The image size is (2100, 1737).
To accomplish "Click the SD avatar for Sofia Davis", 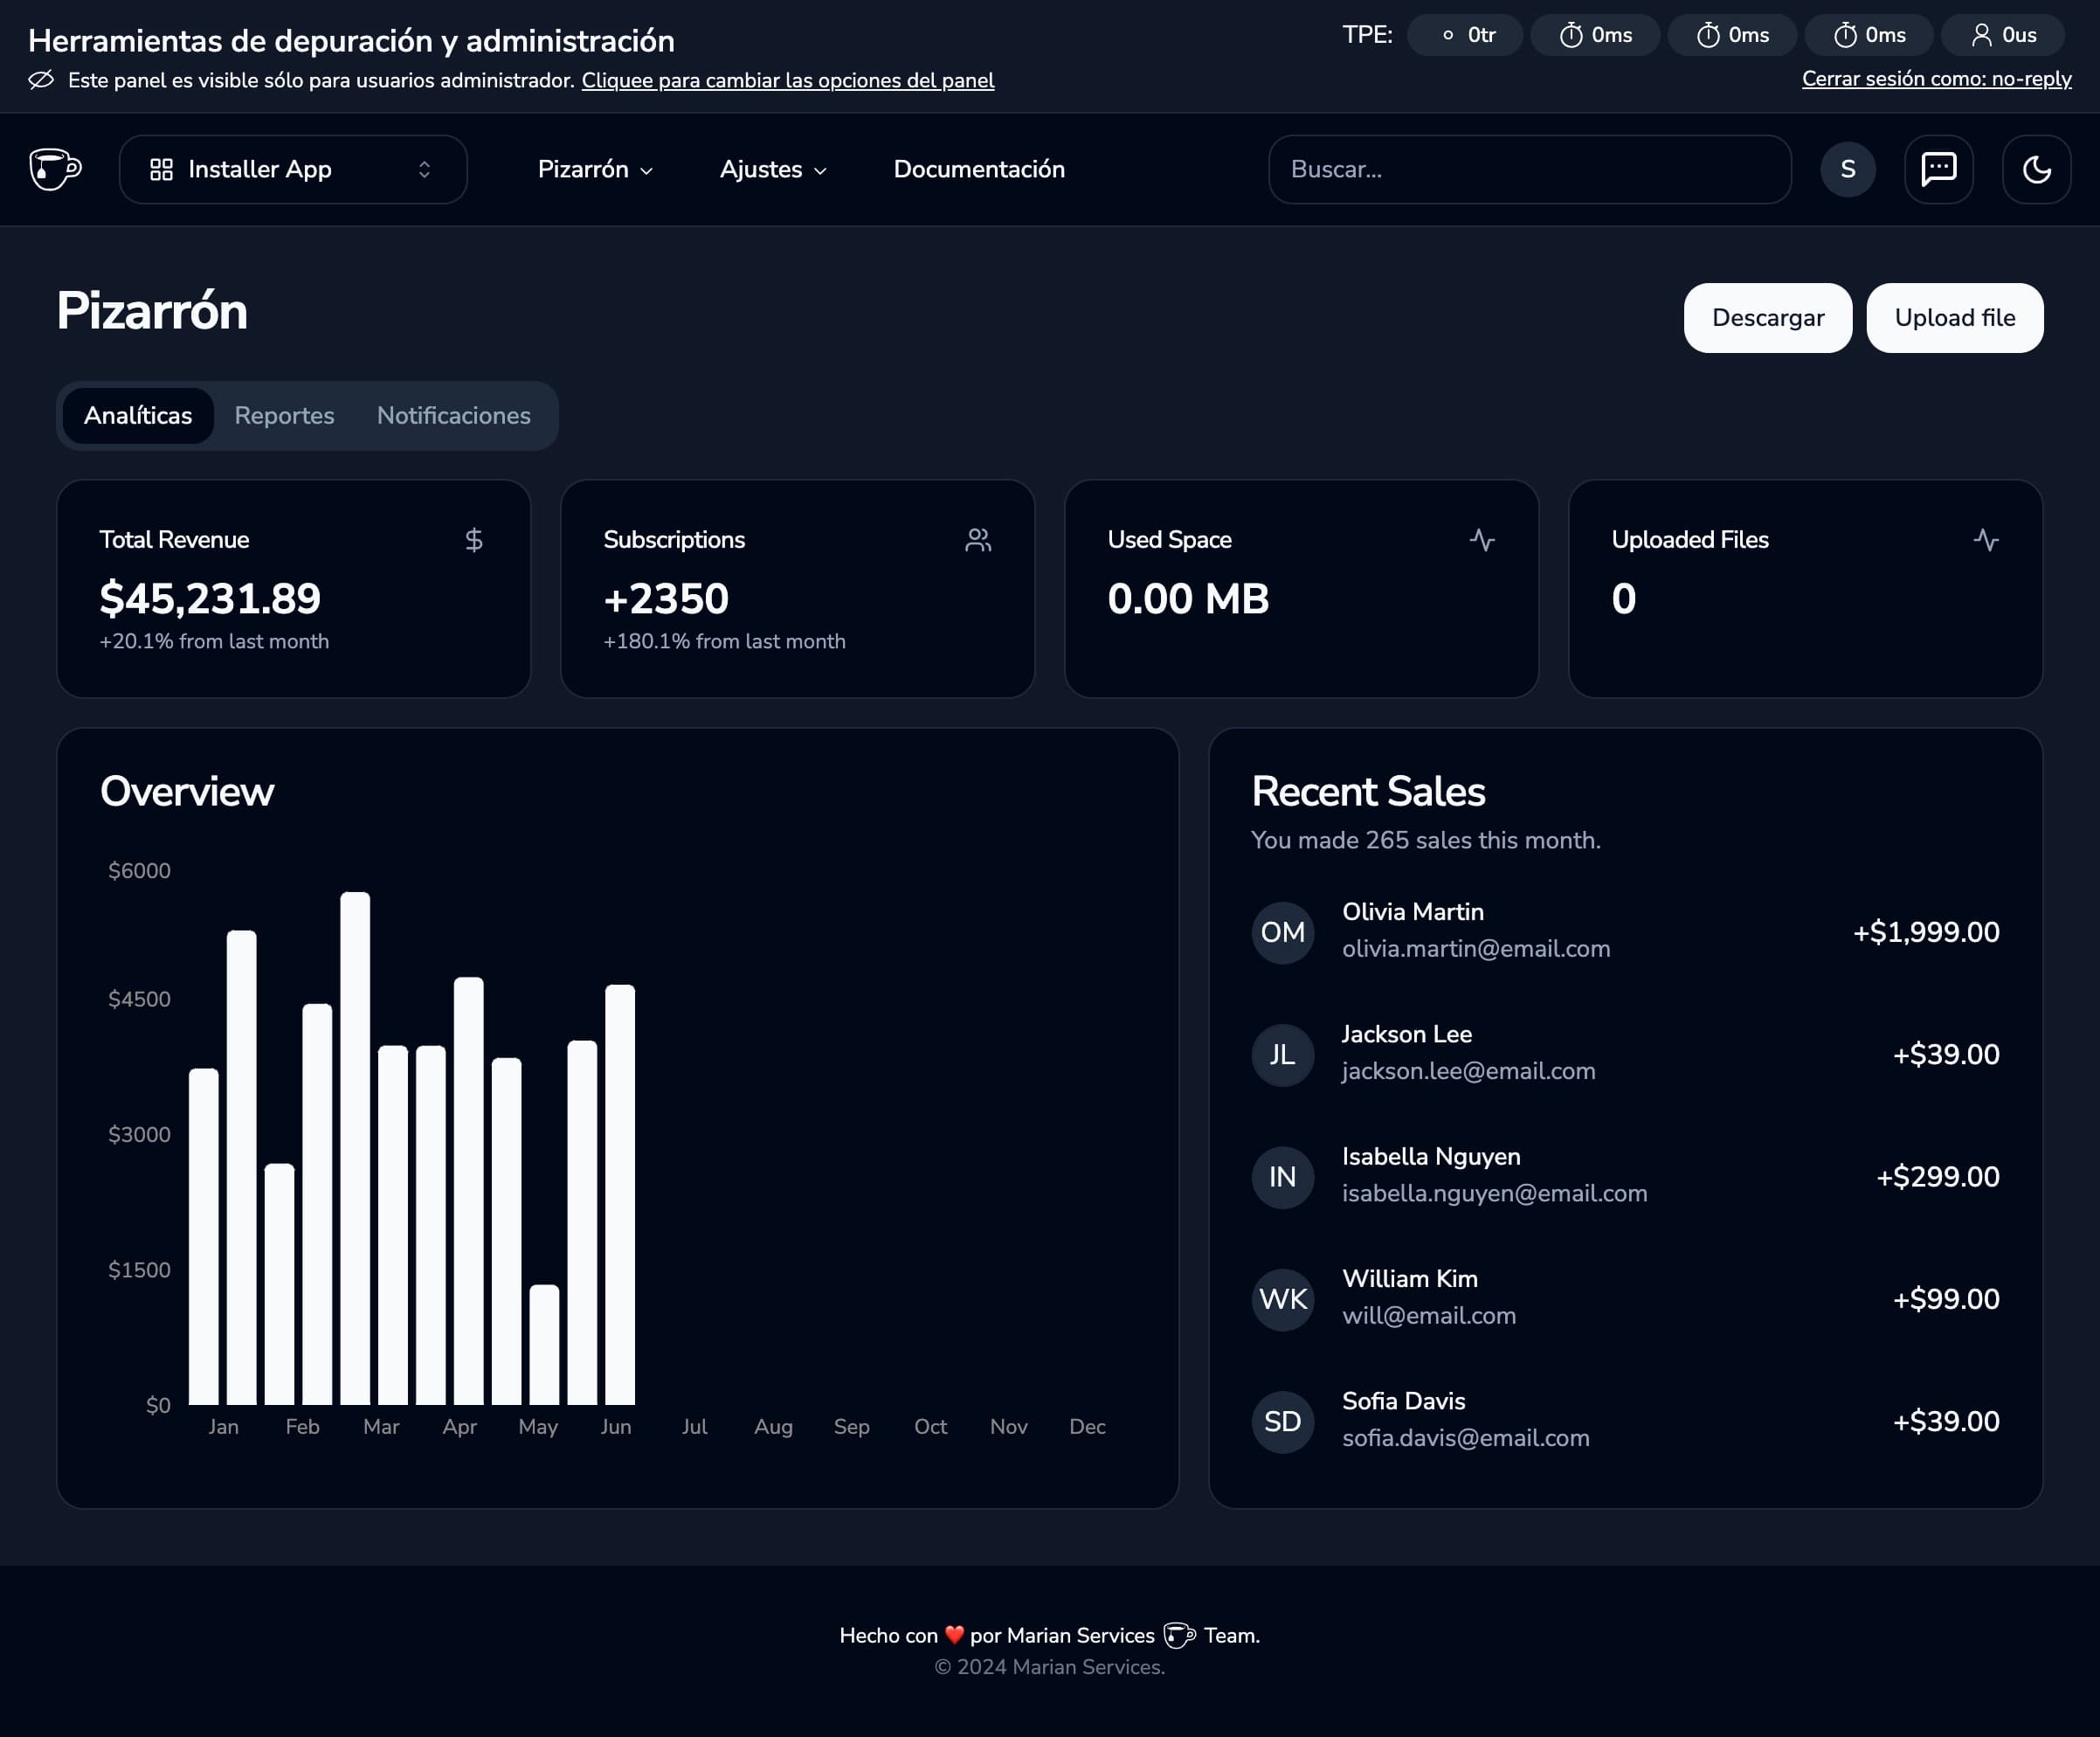I will (1282, 1421).
